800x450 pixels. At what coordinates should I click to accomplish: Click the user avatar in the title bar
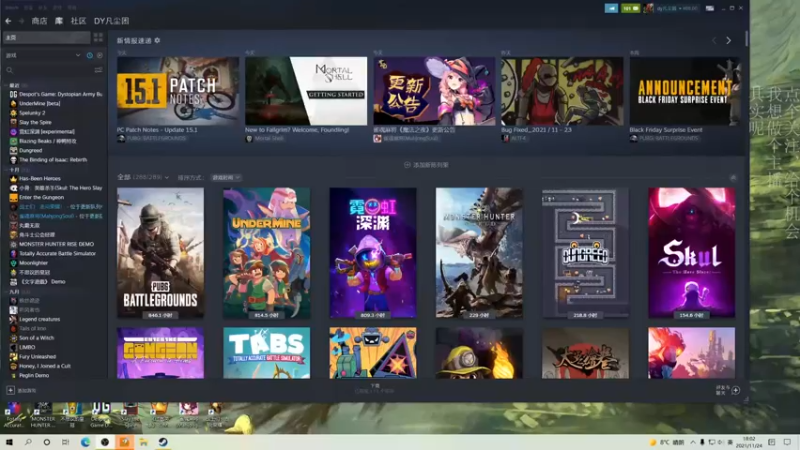[x=648, y=8]
